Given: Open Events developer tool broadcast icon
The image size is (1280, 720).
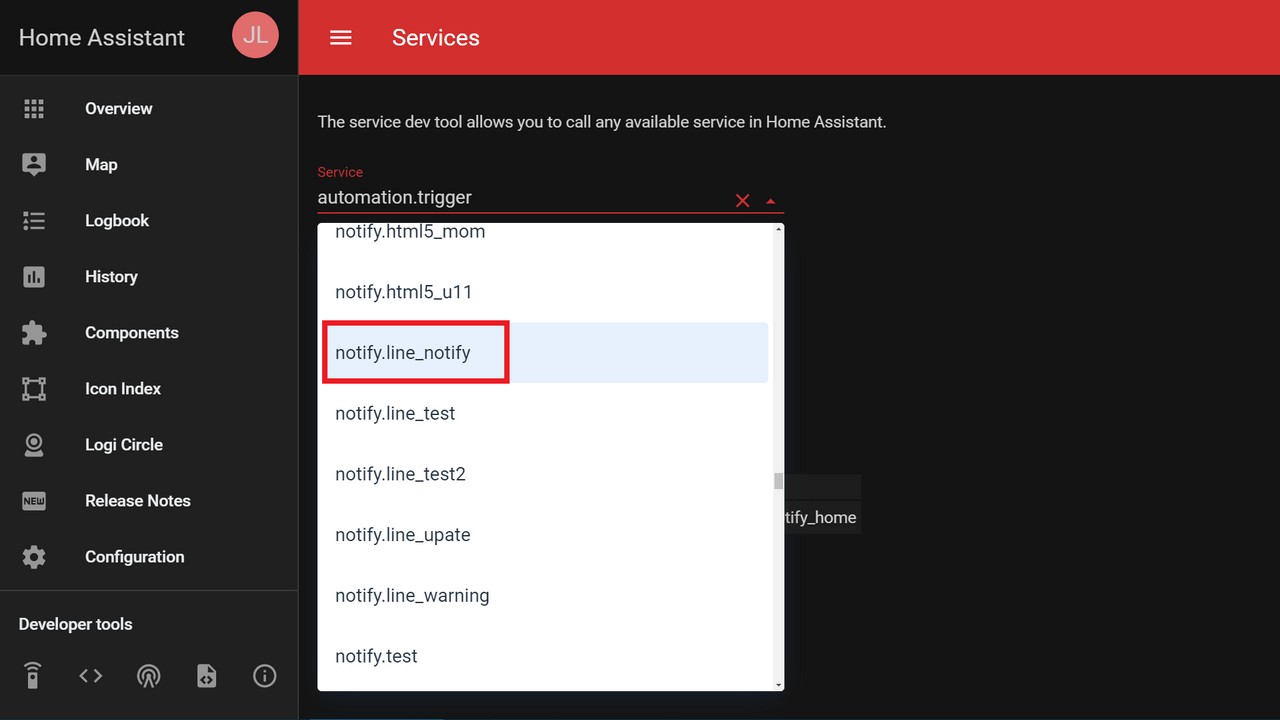Looking at the screenshot, I should point(149,676).
